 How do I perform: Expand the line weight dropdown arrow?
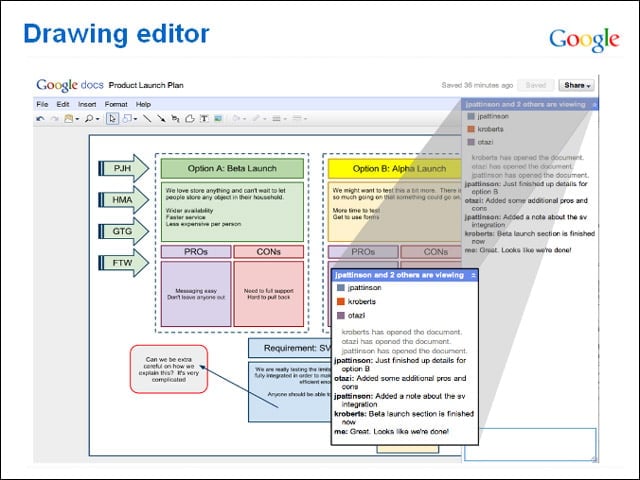point(285,119)
